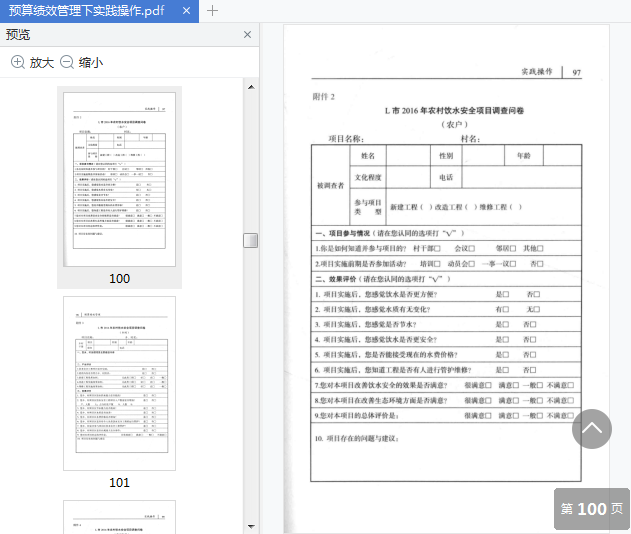
Task: Click page header number 97
Action: tap(577, 72)
